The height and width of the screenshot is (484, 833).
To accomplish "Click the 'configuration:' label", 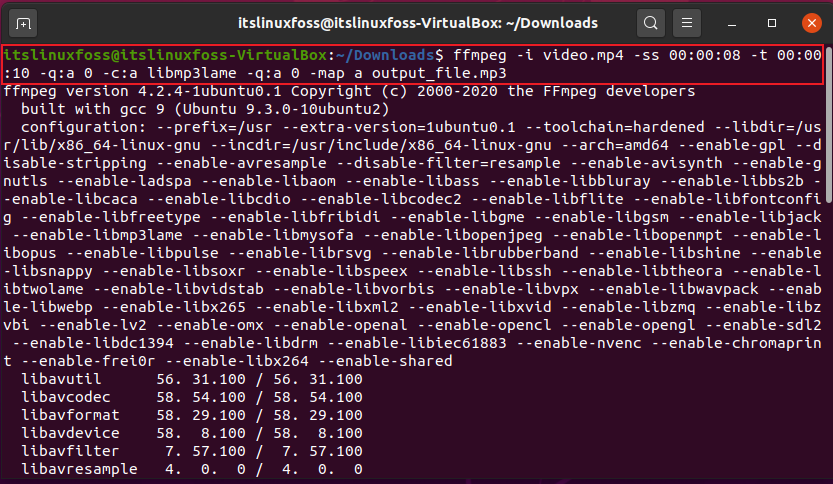I will click(84, 127).
